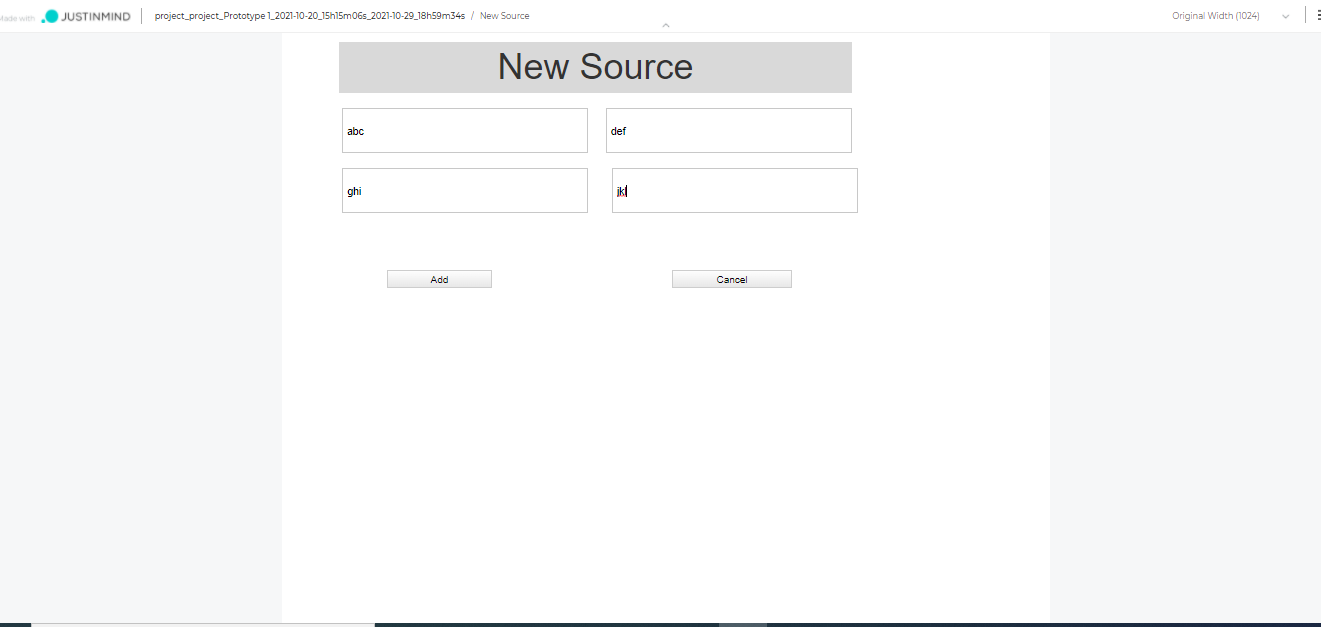Focus the input field containing ghi
Screen dimensions: 1321x627
[464, 191]
